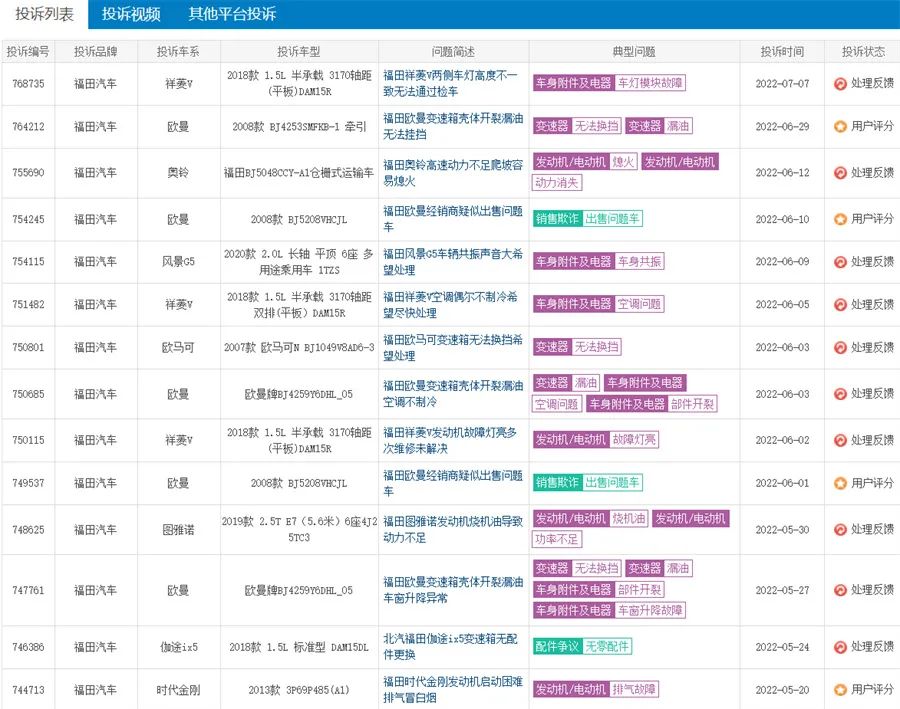This screenshot has height=709, width=900.
Task: Click status icon for complaint 750801
Action: point(840,348)
